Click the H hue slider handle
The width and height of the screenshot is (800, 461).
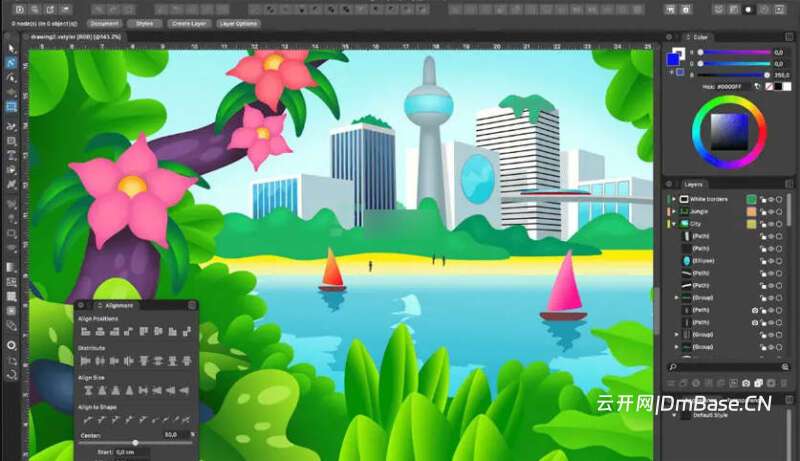pos(701,52)
